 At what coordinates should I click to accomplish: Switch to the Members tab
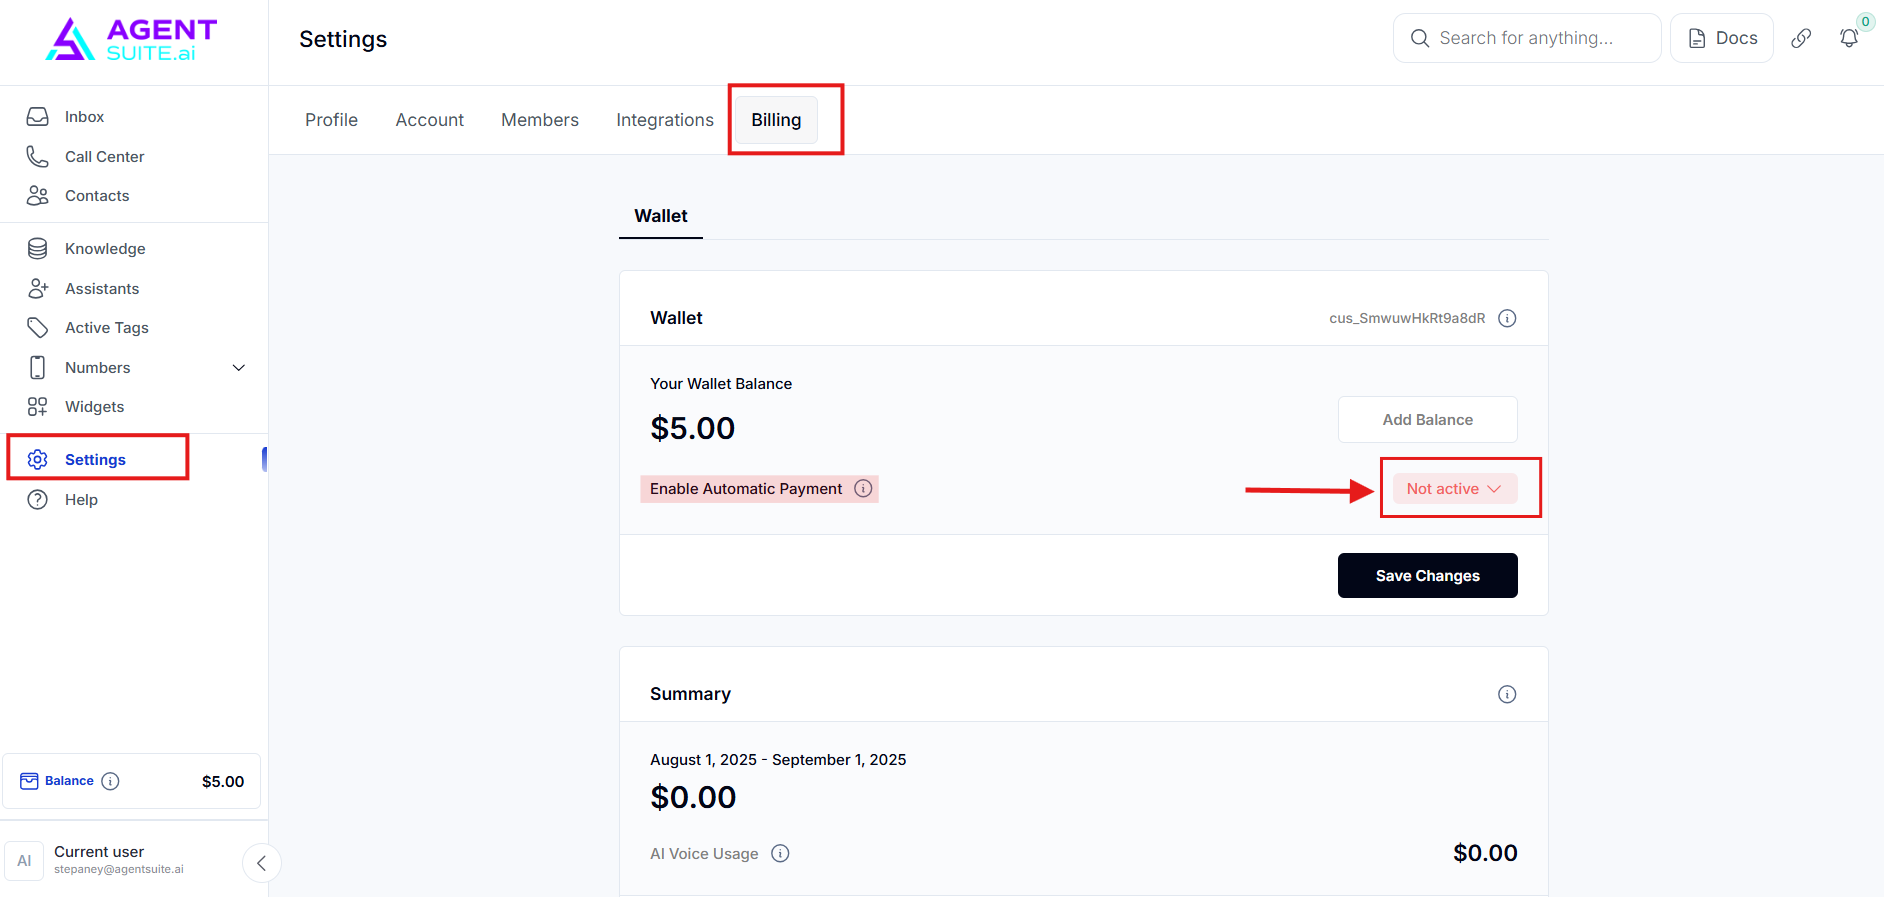540,120
